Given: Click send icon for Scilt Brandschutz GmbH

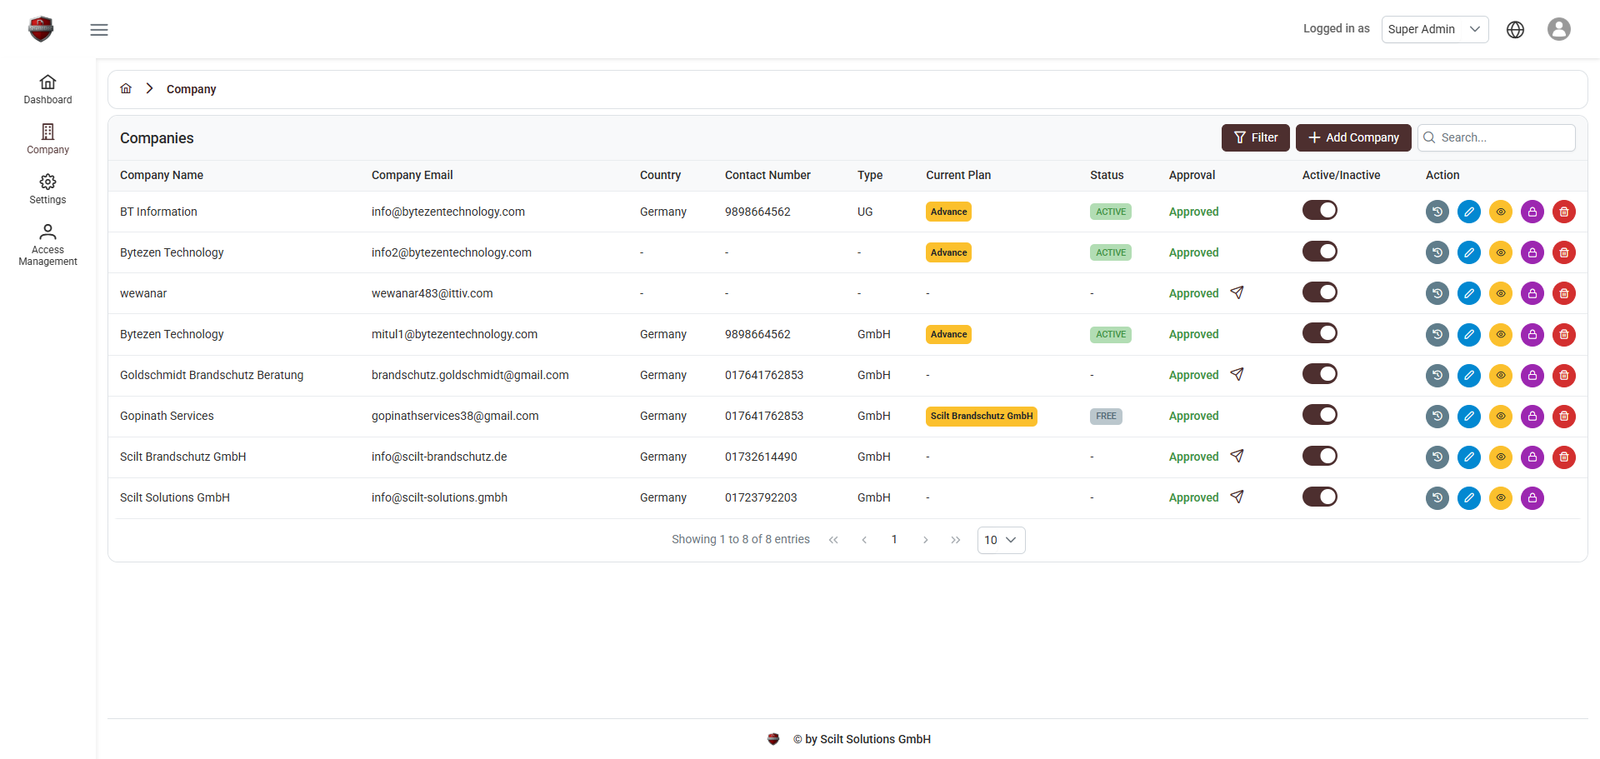Looking at the screenshot, I should coord(1237,457).
